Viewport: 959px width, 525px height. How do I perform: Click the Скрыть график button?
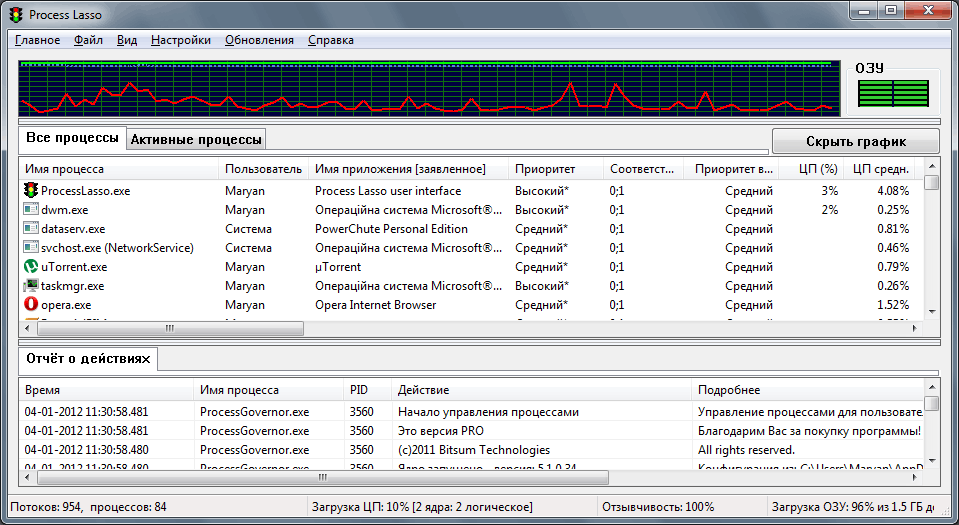[x=856, y=141]
